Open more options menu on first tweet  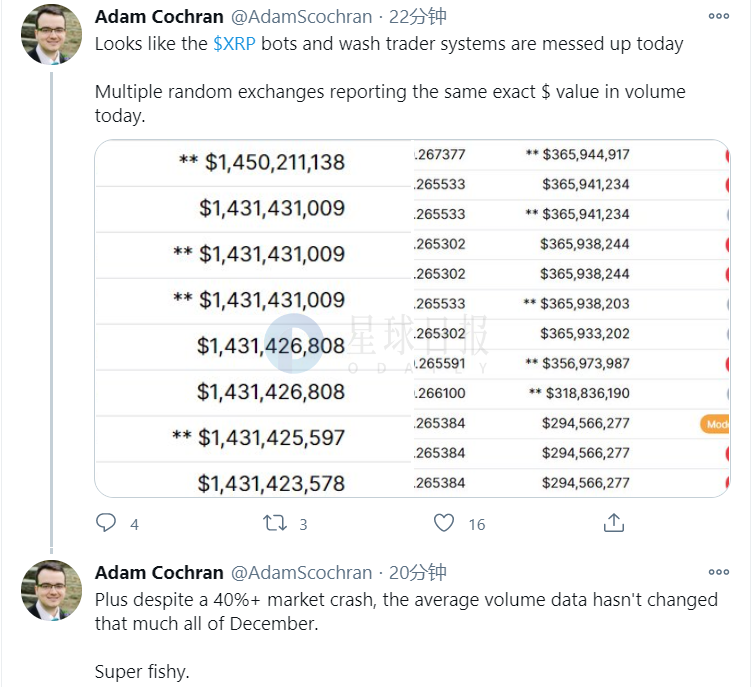click(x=718, y=16)
